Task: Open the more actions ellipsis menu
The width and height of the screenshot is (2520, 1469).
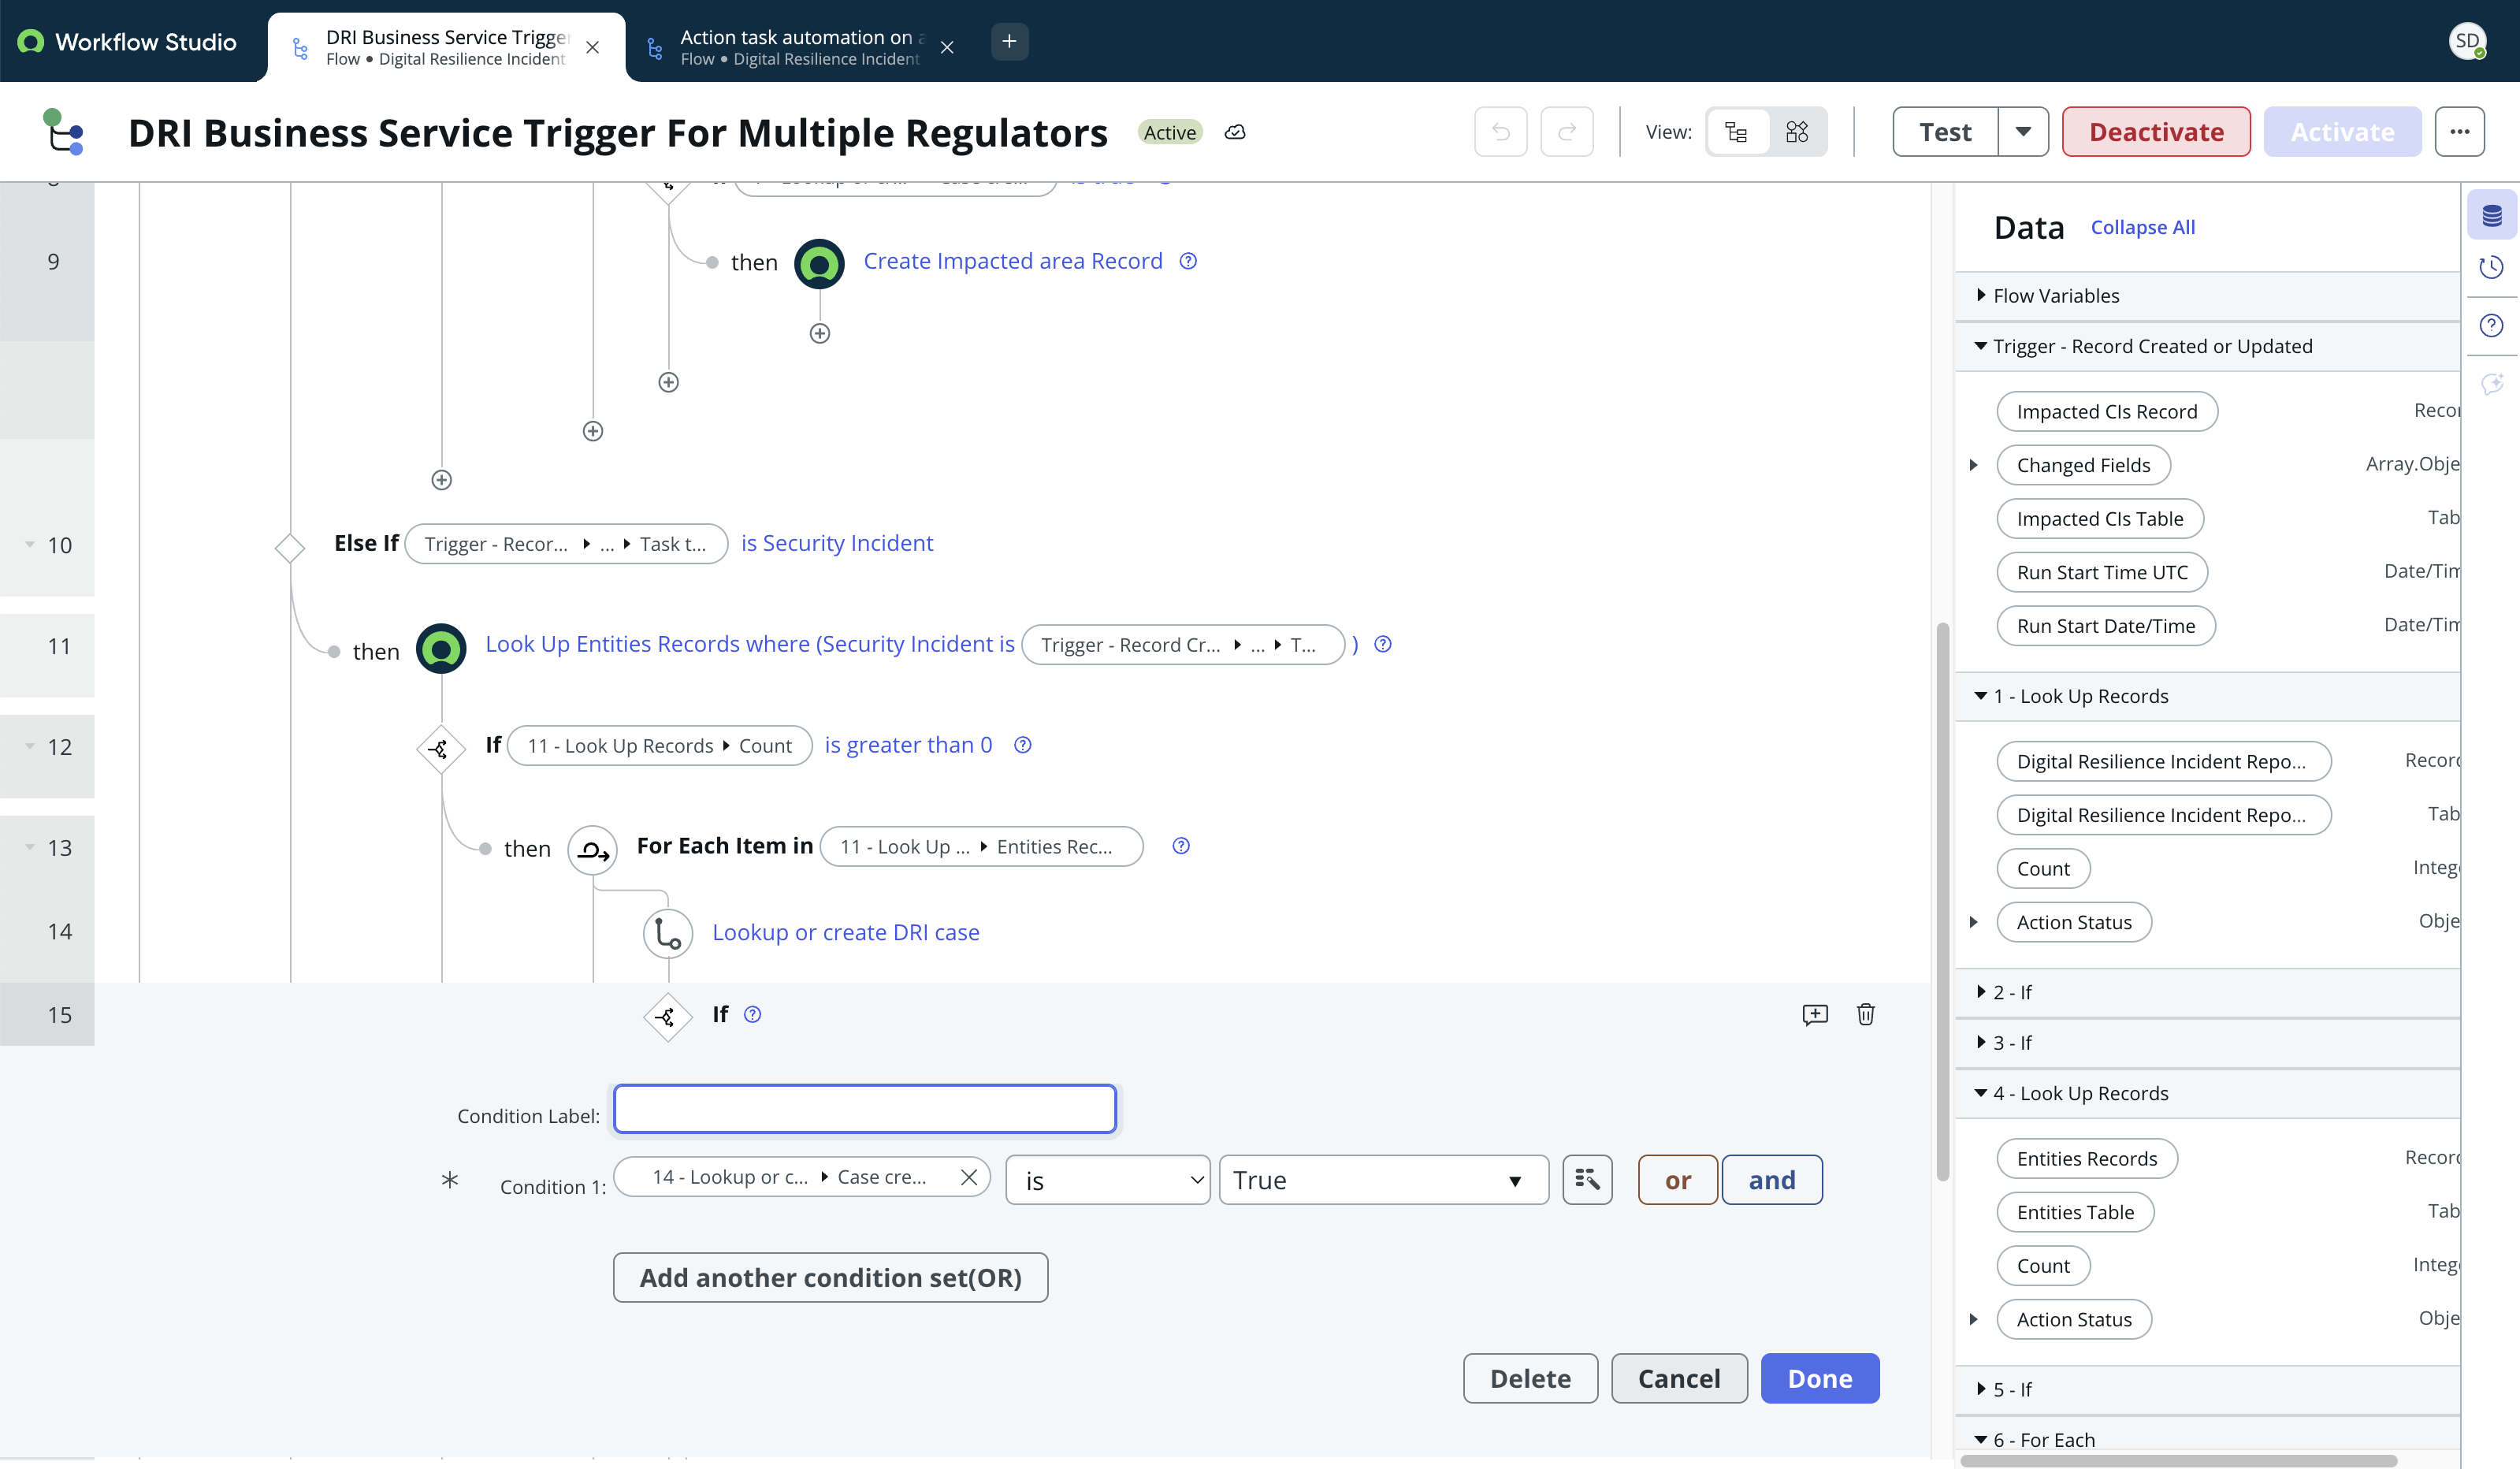Action: point(2459,132)
